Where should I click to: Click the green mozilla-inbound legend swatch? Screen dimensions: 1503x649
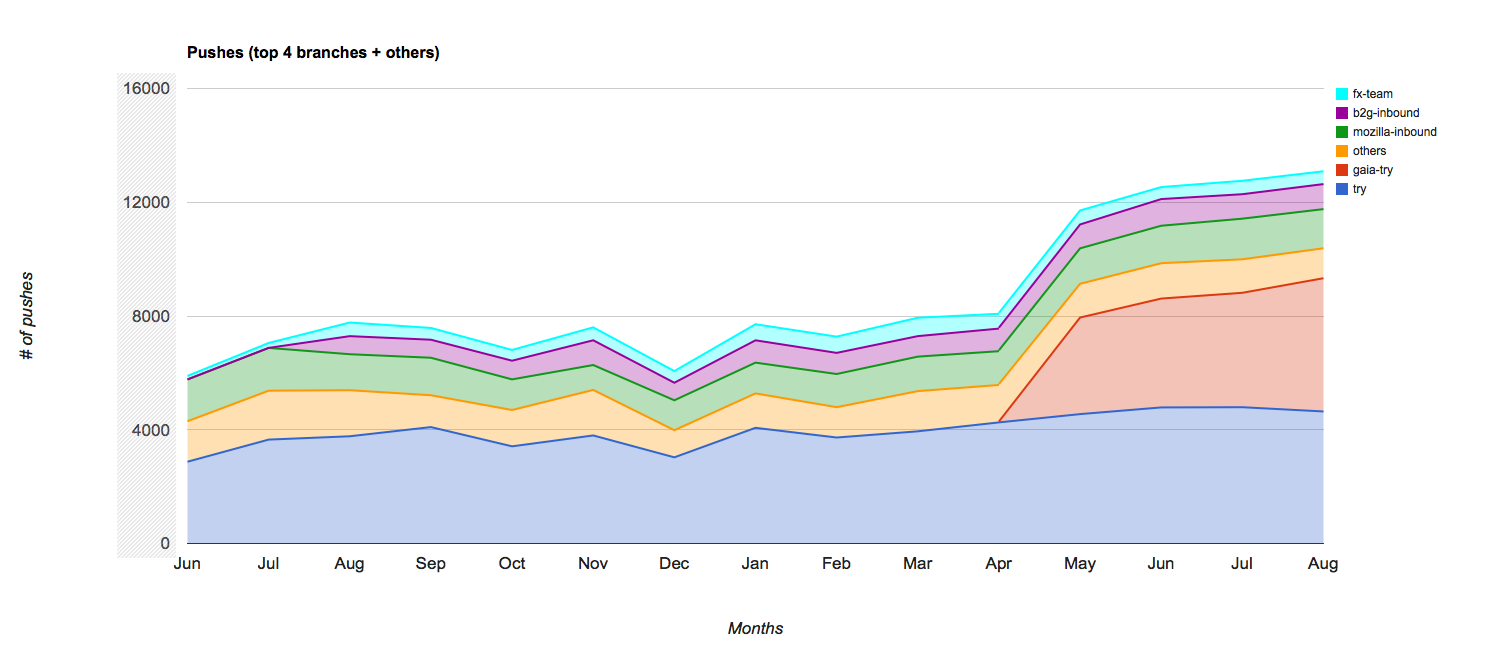click(x=1342, y=132)
